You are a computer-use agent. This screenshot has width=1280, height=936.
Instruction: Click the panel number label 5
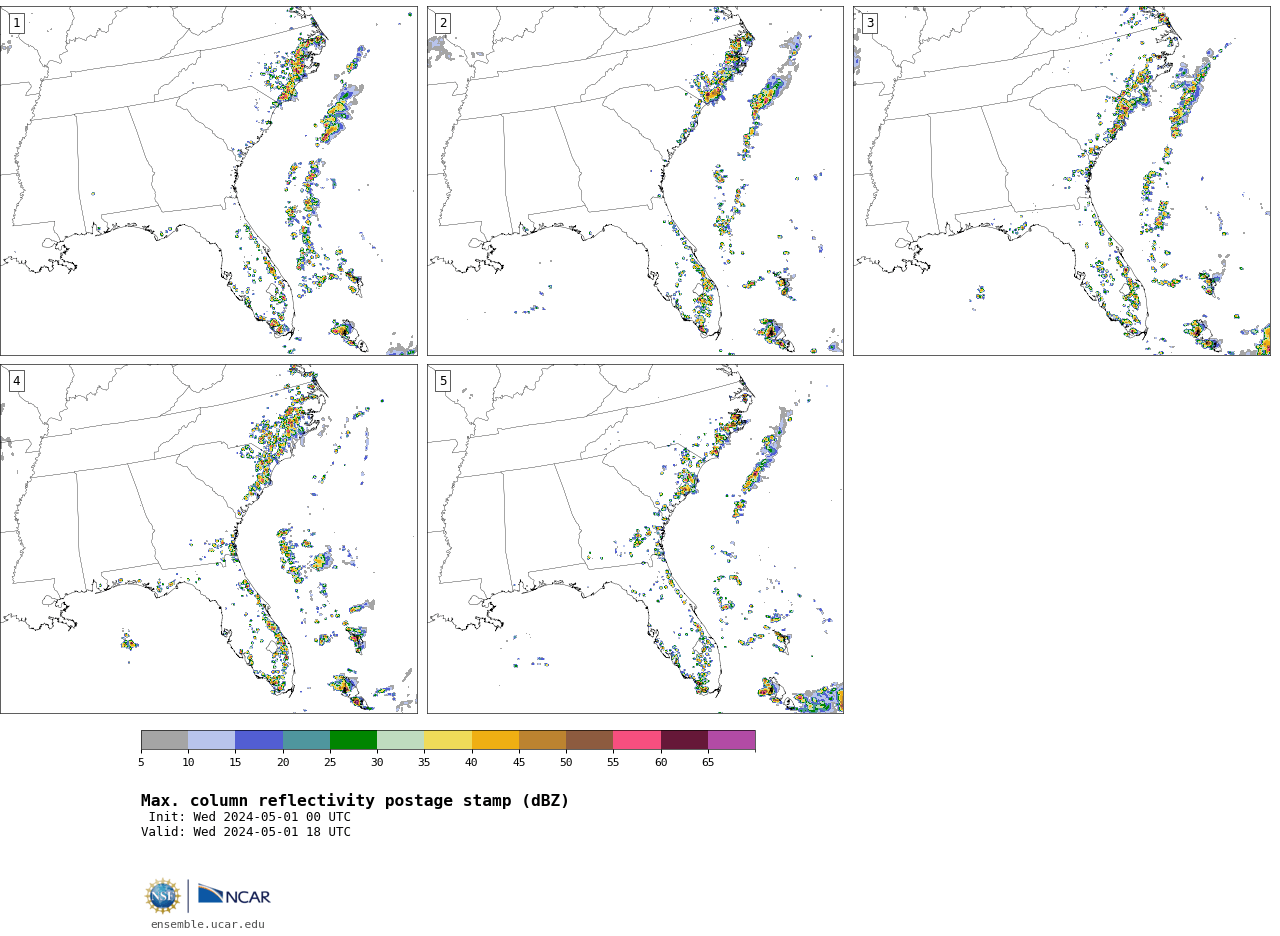(443, 381)
